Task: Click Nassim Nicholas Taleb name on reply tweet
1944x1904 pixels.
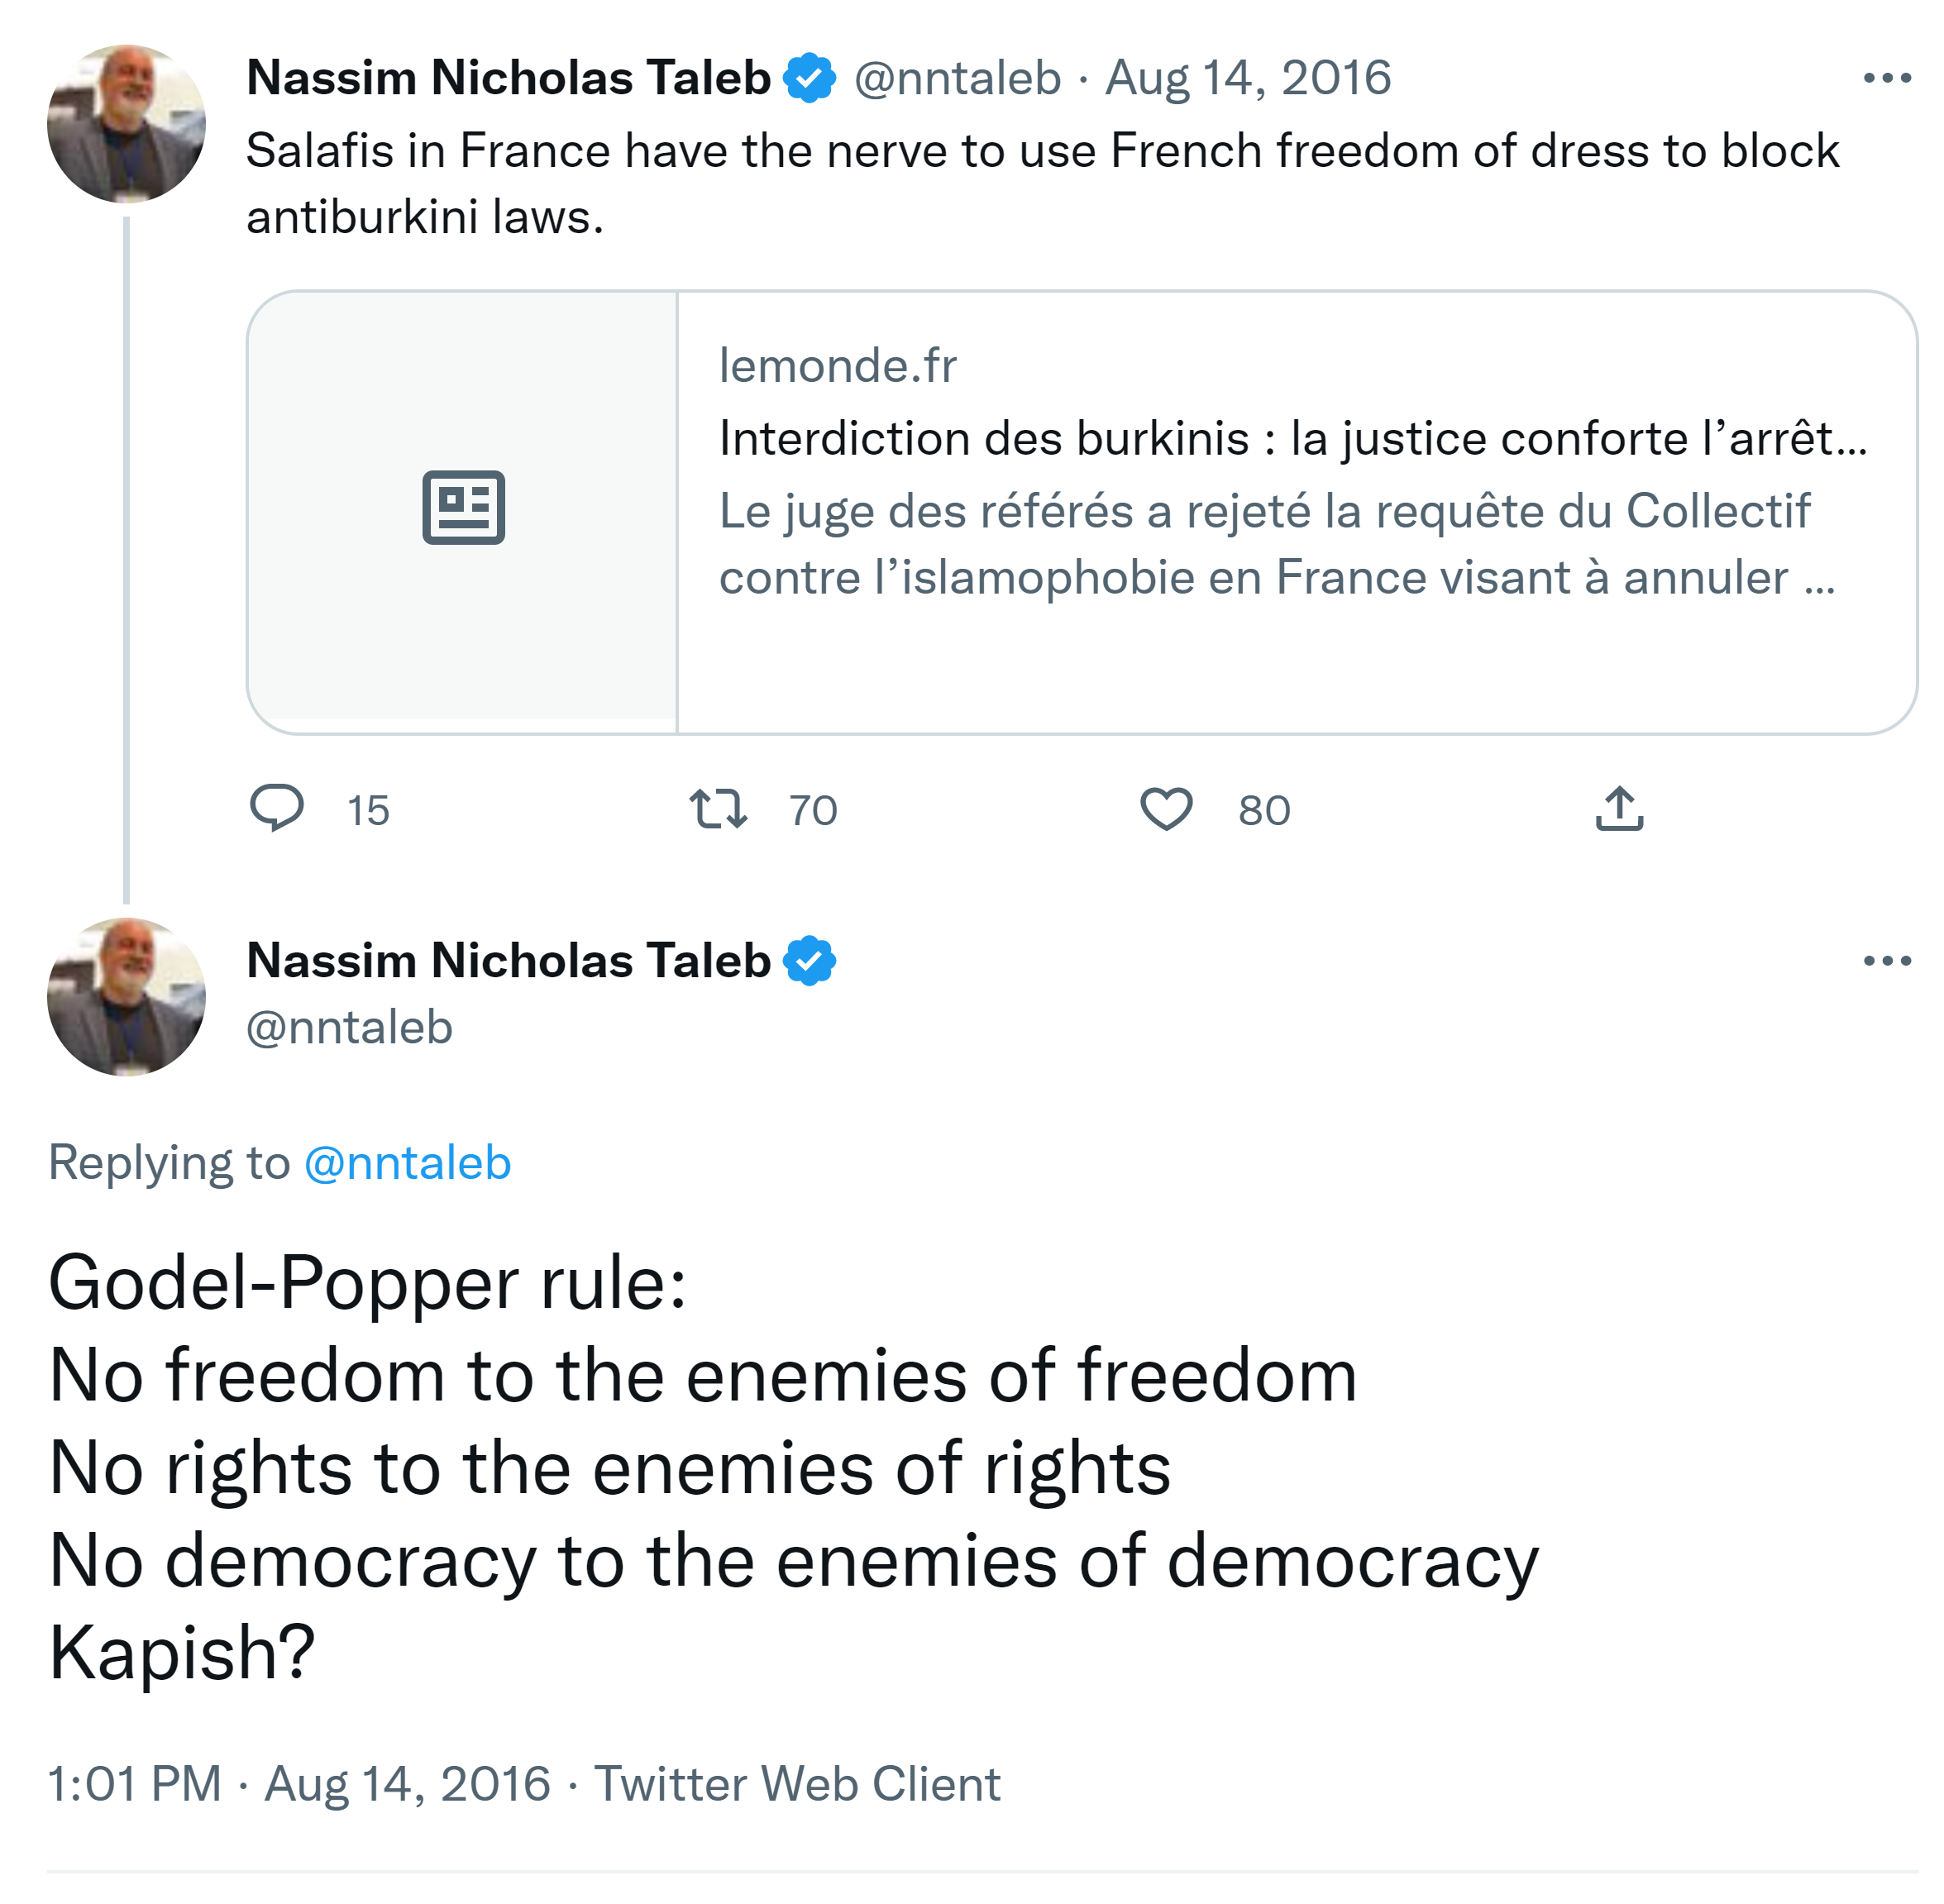Action: click(x=508, y=961)
